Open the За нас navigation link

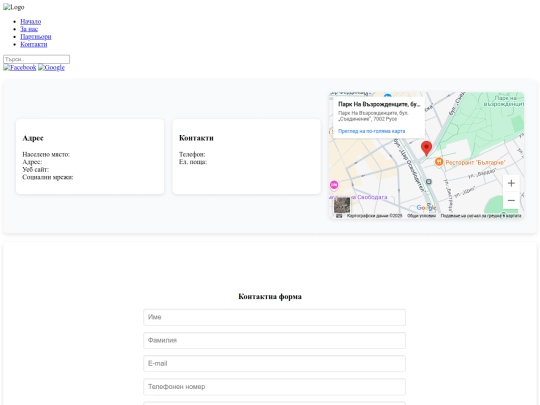(x=29, y=29)
